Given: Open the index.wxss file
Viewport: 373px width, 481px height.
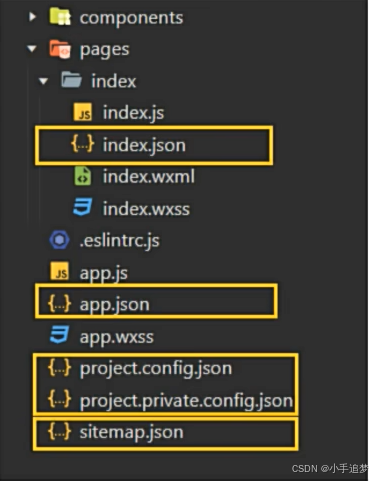Looking at the screenshot, I should pos(146,209).
